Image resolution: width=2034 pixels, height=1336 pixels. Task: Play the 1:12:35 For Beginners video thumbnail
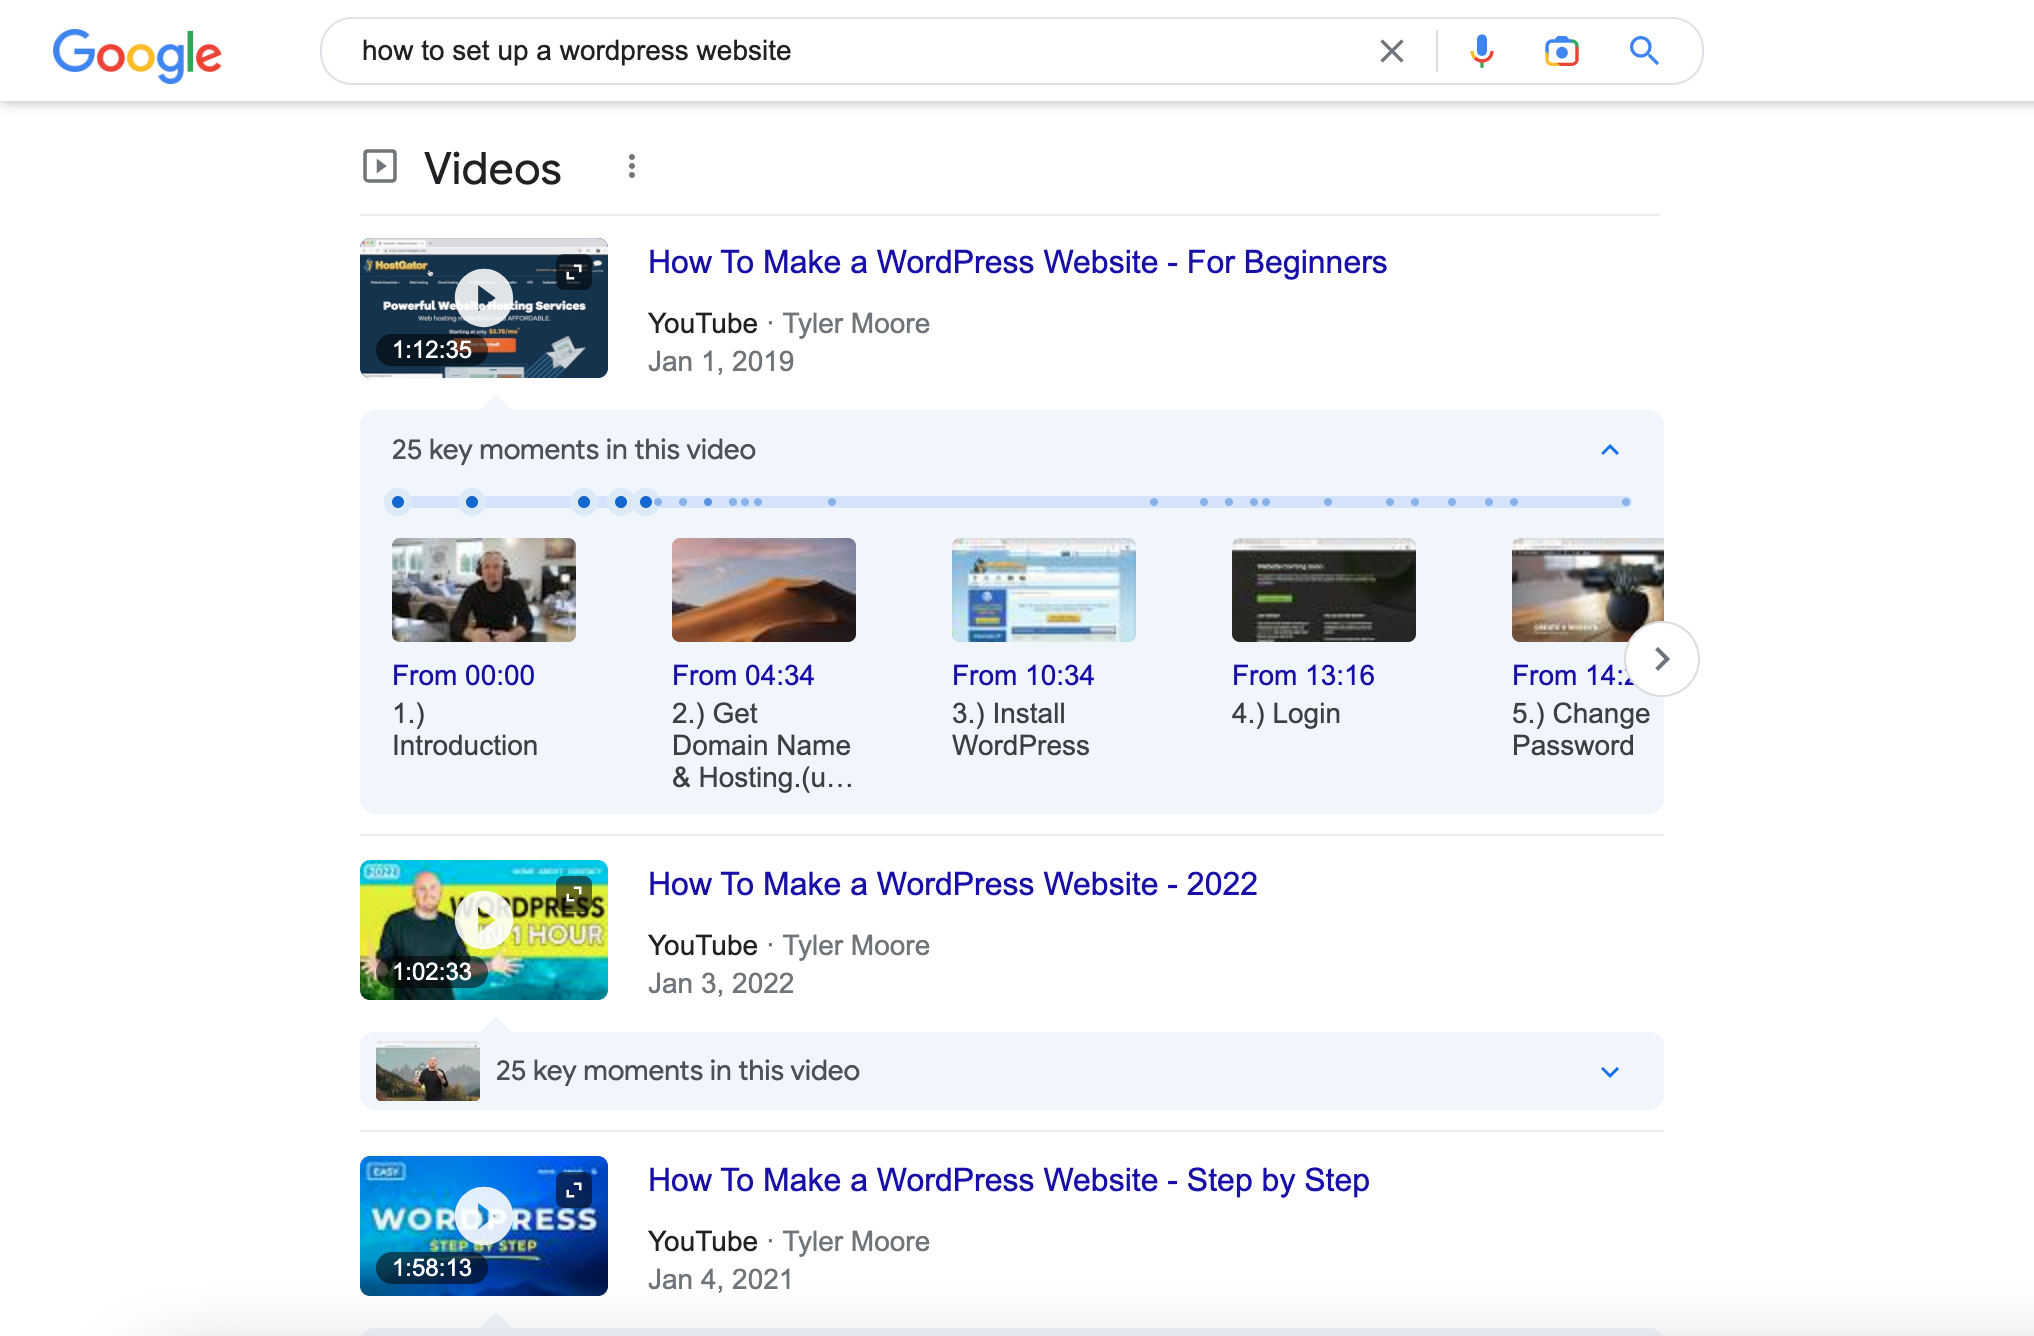(484, 298)
